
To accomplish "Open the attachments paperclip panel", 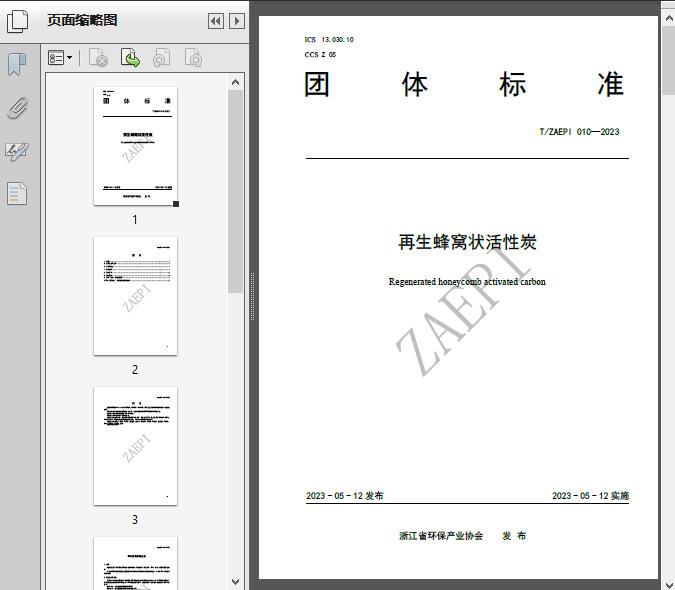I will (x=17, y=108).
